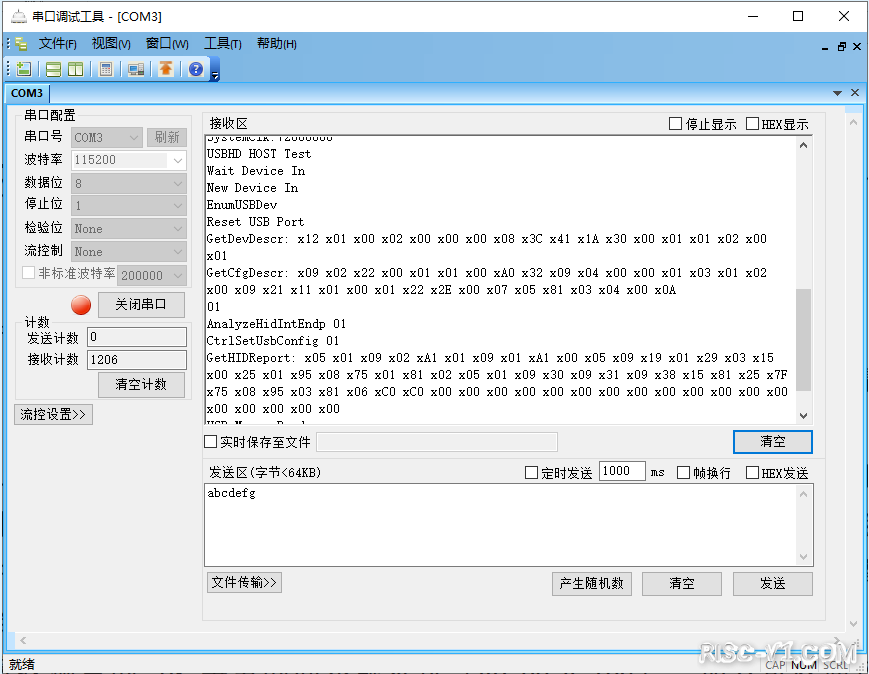Clear the send area with 清空
Viewport: 869px width, 674px height.
(682, 584)
